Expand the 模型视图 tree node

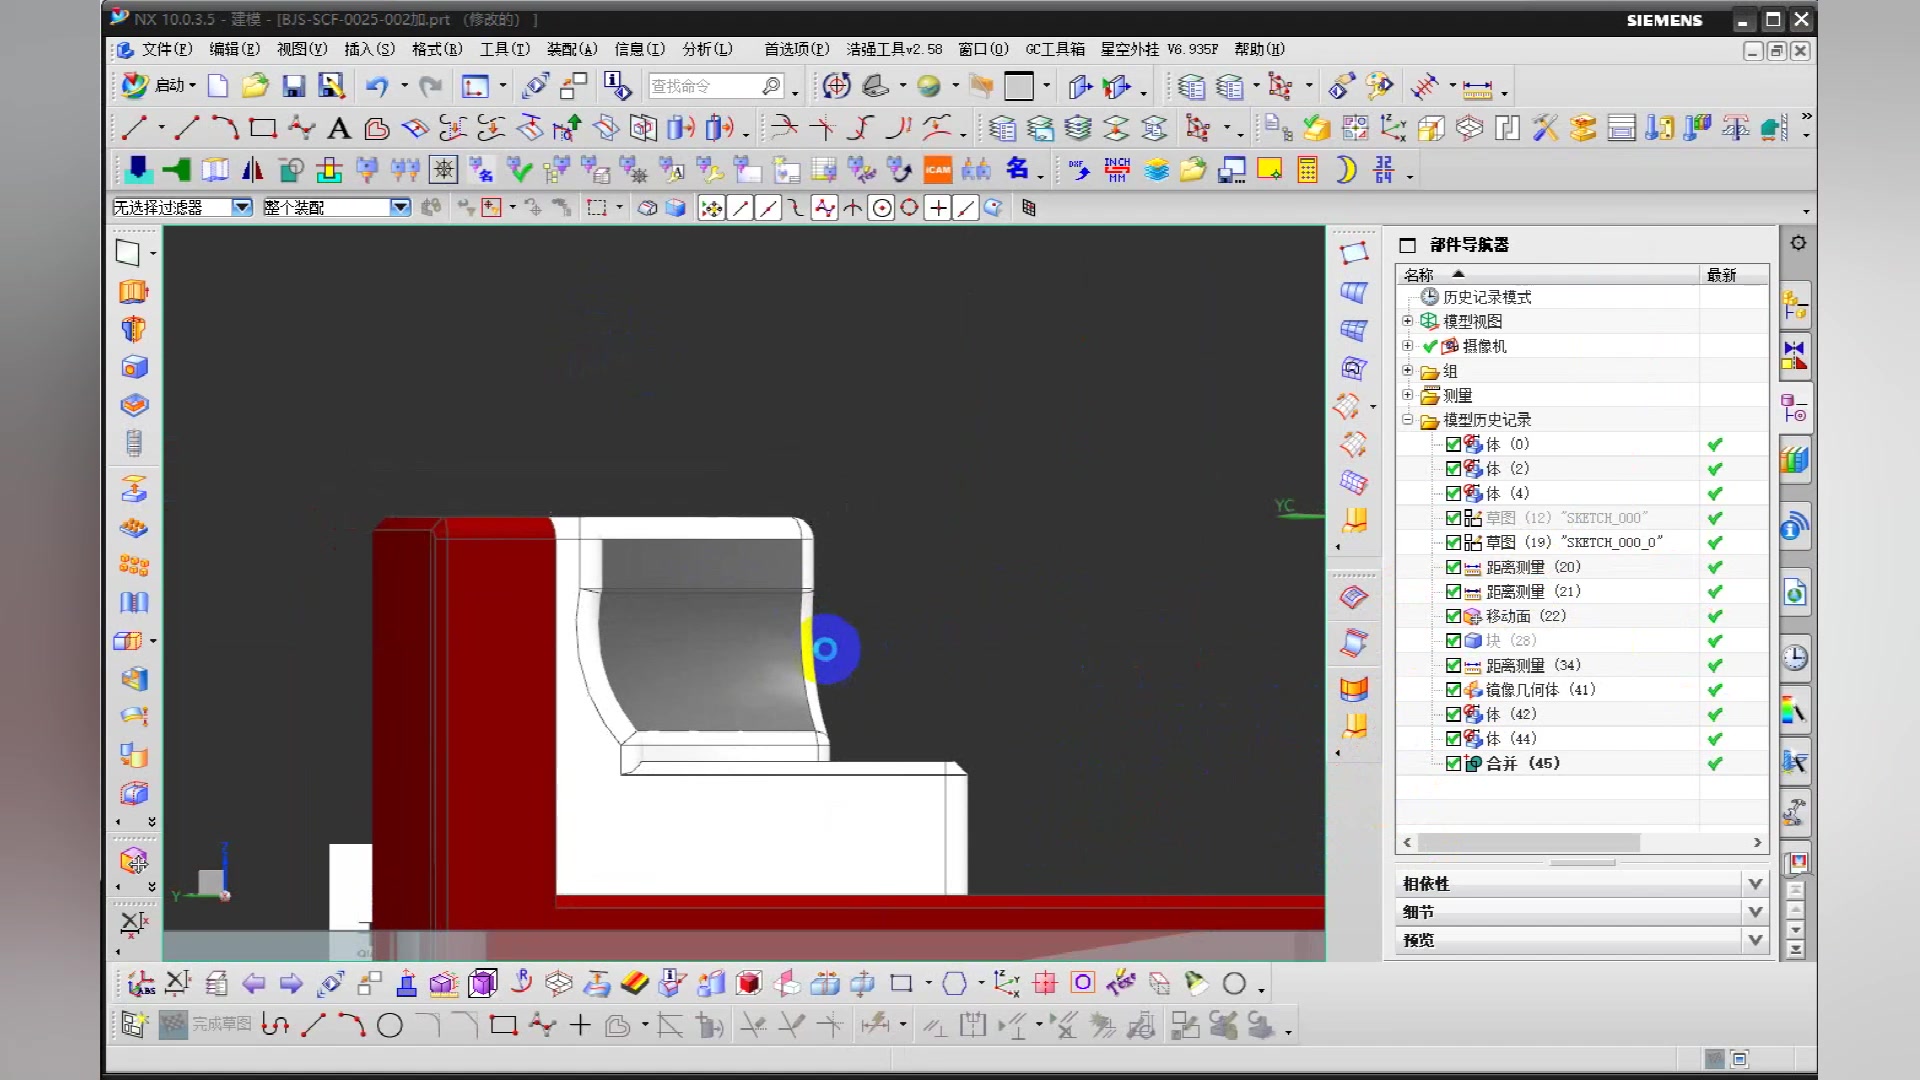click(x=1407, y=321)
